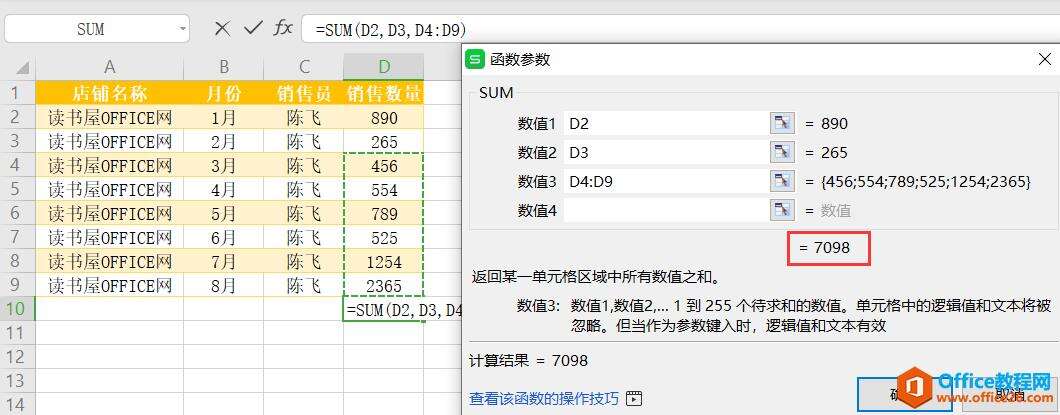Click the 店铺名称 header cell
Image resolution: width=1060 pixels, height=415 pixels.
coord(110,93)
